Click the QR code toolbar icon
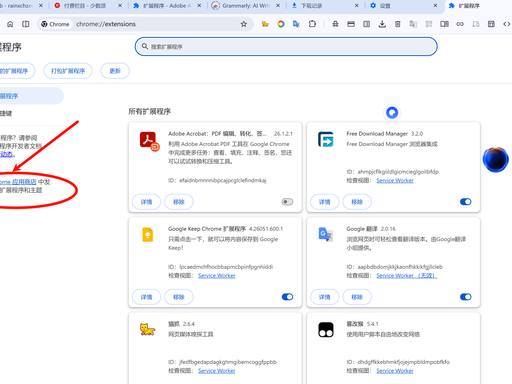The height and width of the screenshot is (384, 512). coord(429,24)
